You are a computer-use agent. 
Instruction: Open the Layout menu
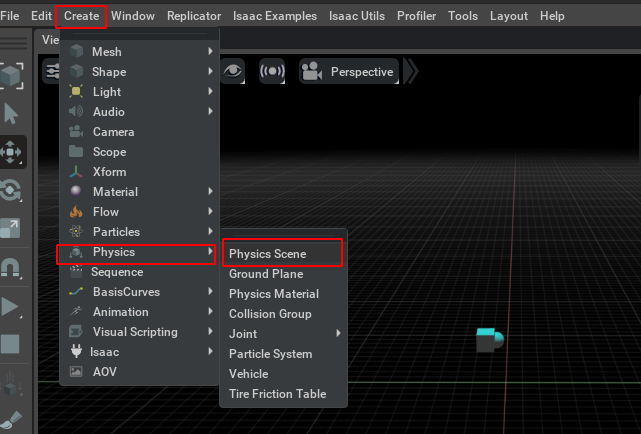509,16
